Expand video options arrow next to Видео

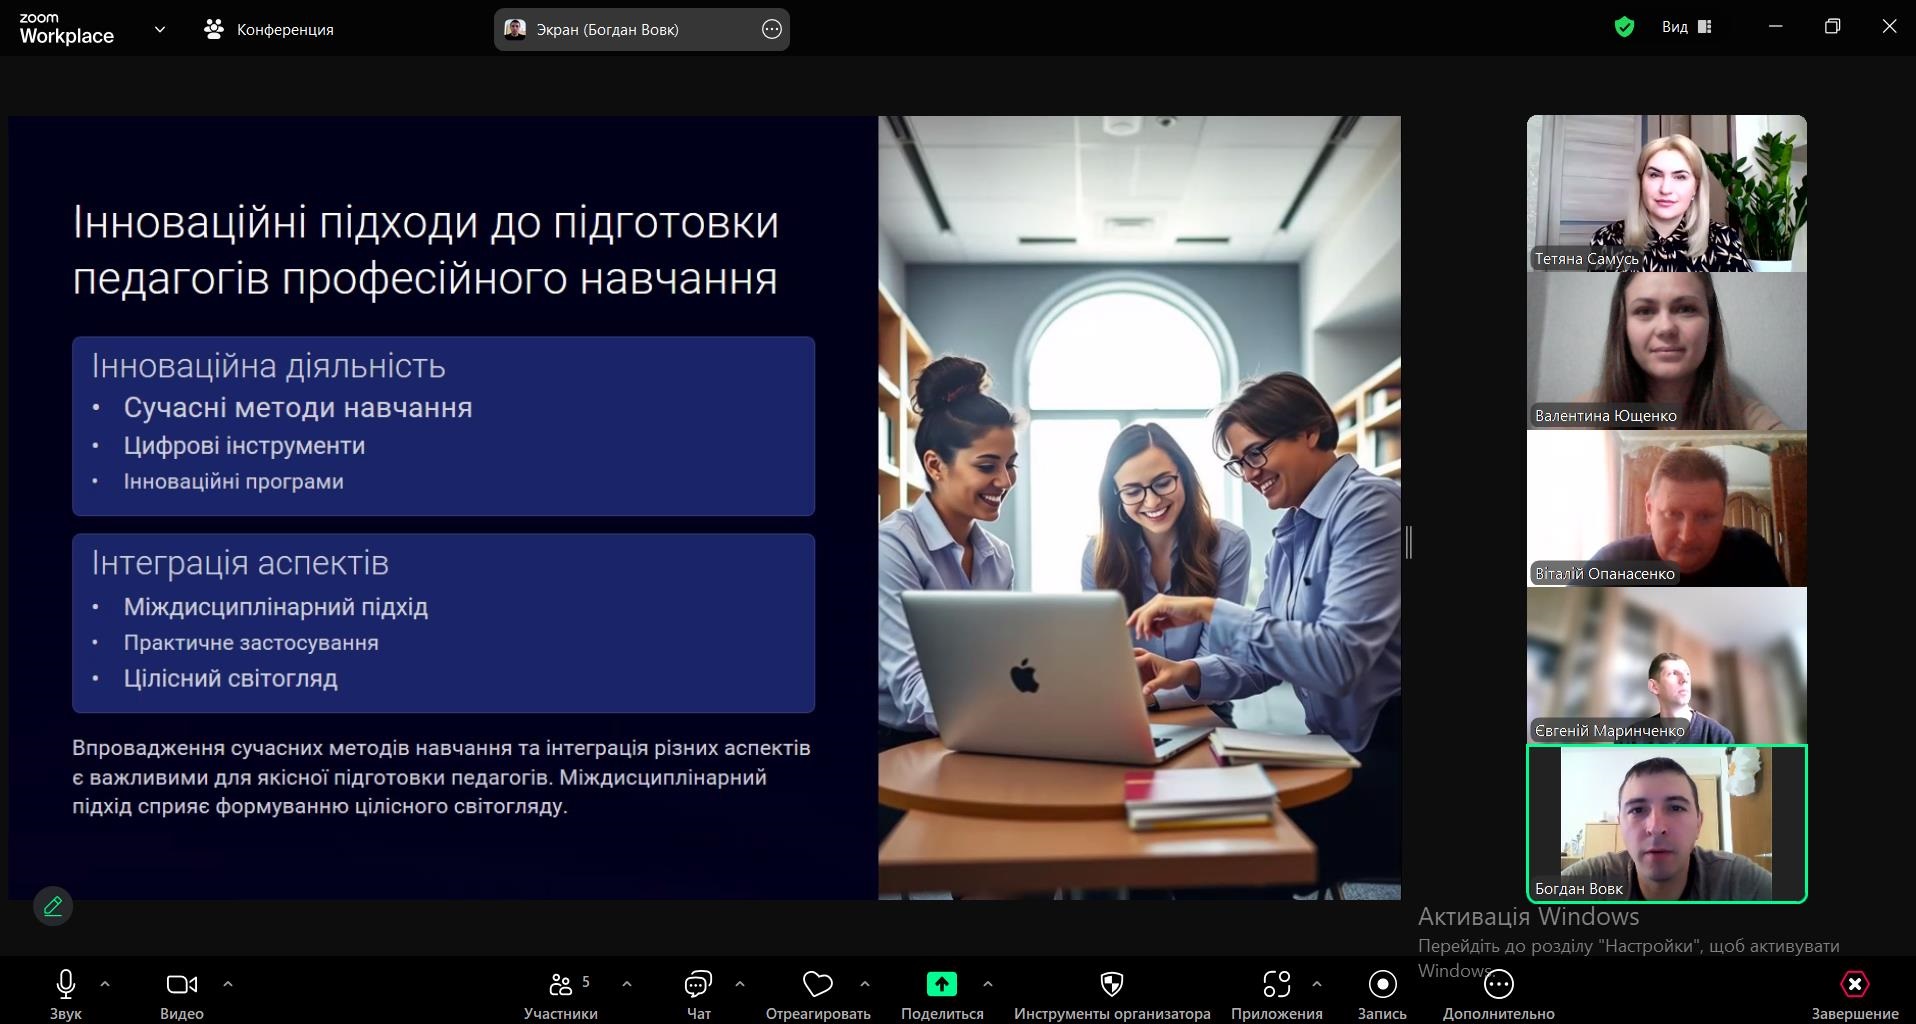coord(228,984)
